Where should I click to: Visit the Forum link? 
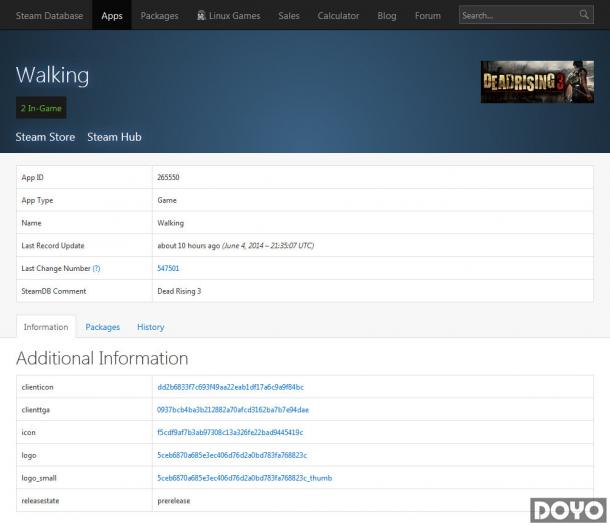tap(428, 16)
